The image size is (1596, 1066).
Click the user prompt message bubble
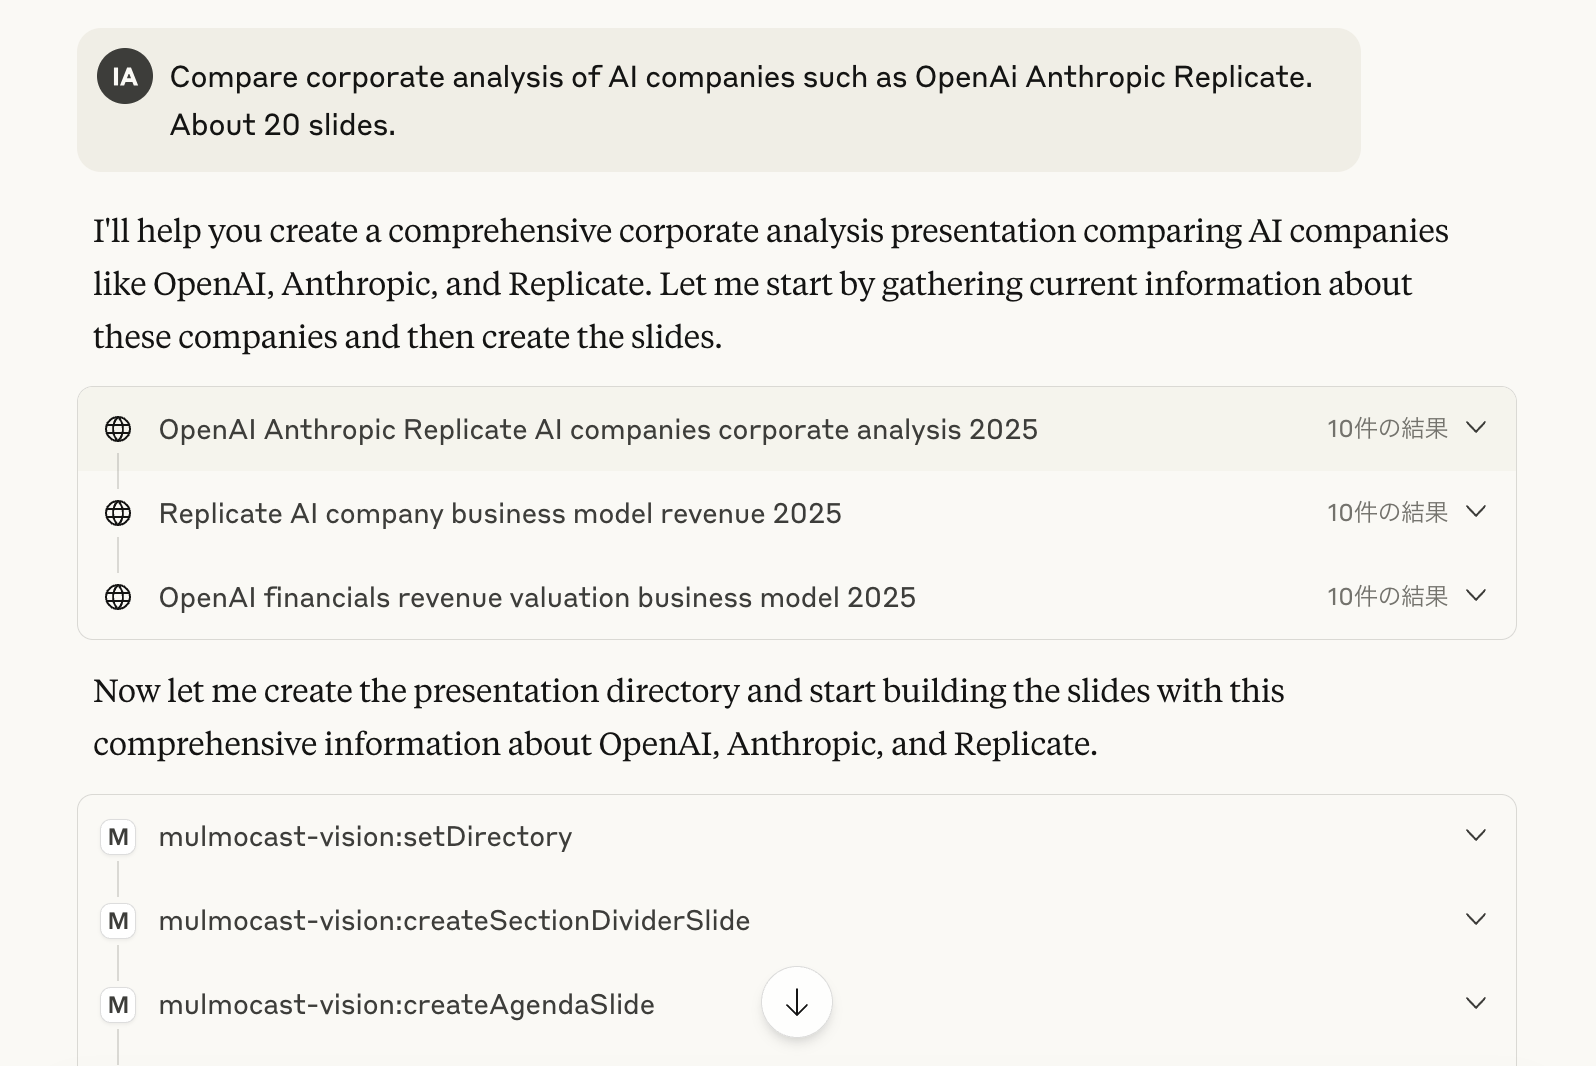(740, 101)
